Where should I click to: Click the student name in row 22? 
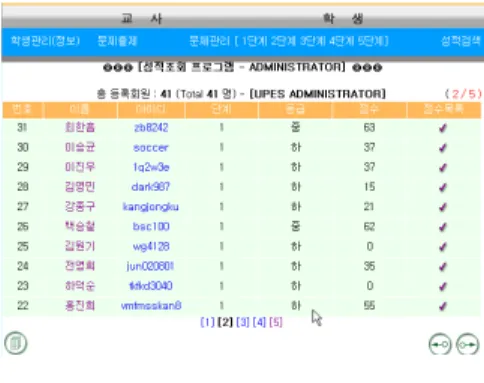point(80,306)
